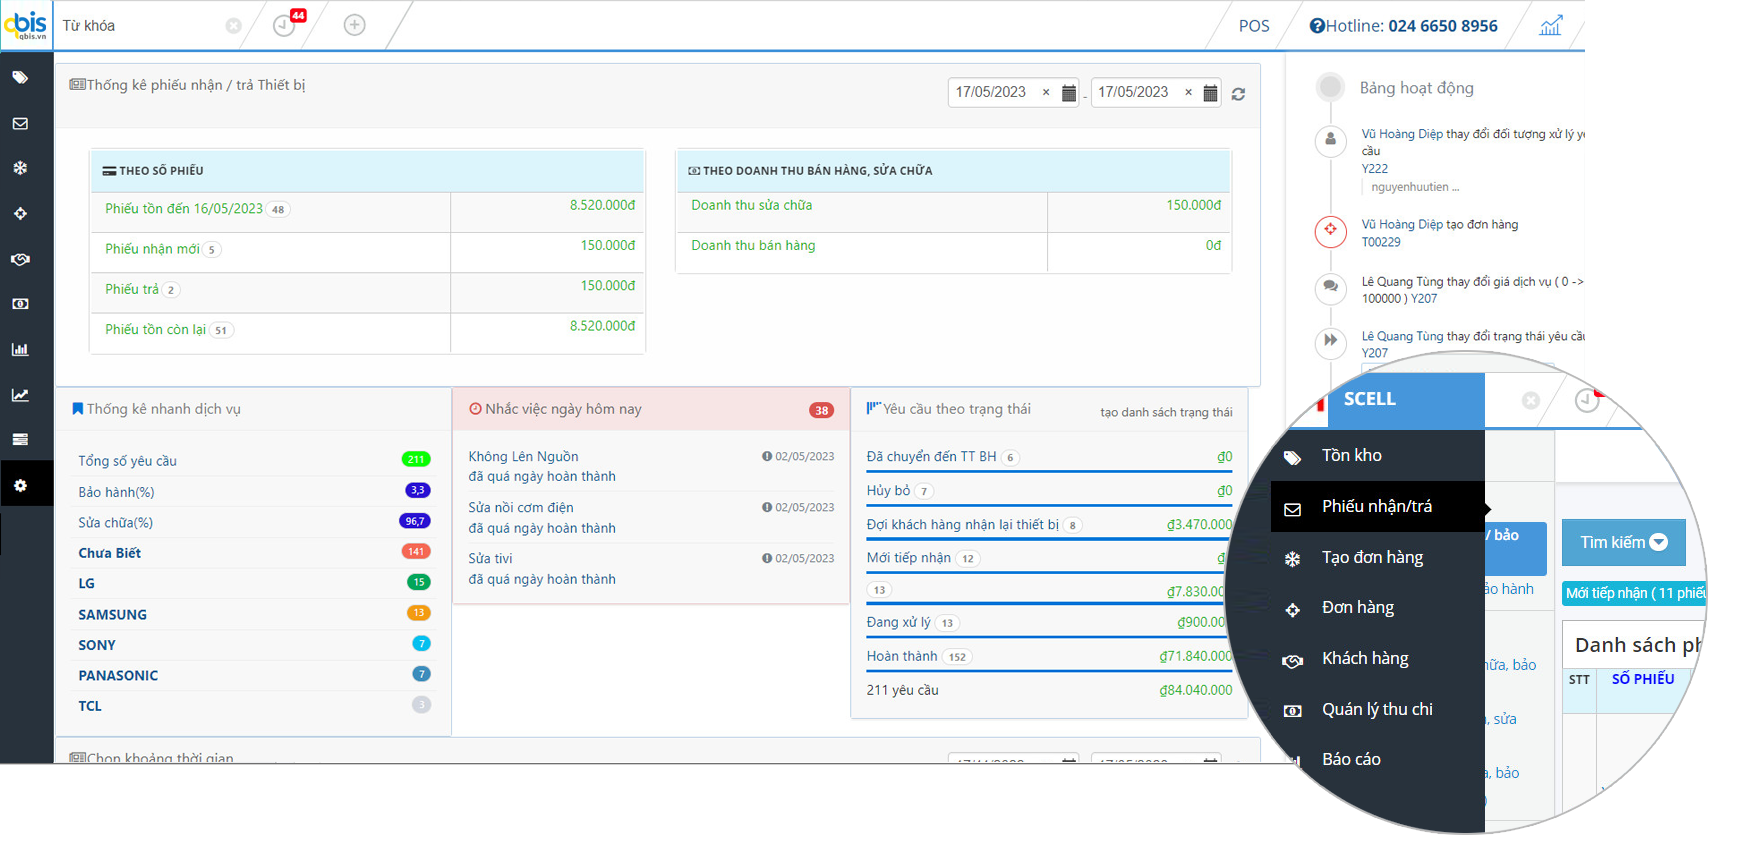Open the end date calendar icon
This screenshot has height=859, width=1740.
tap(1210, 93)
